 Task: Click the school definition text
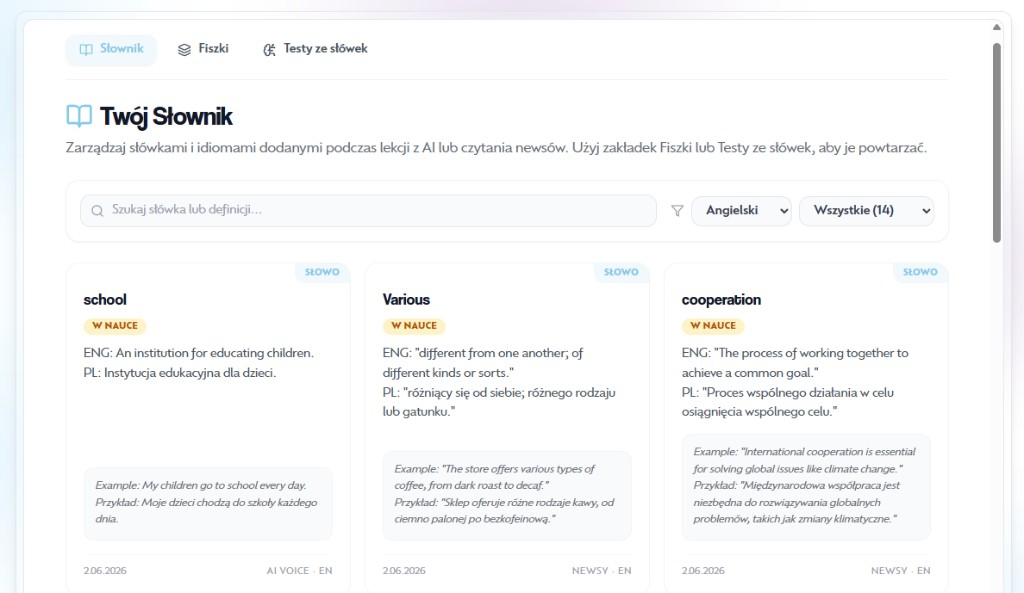(199, 362)
